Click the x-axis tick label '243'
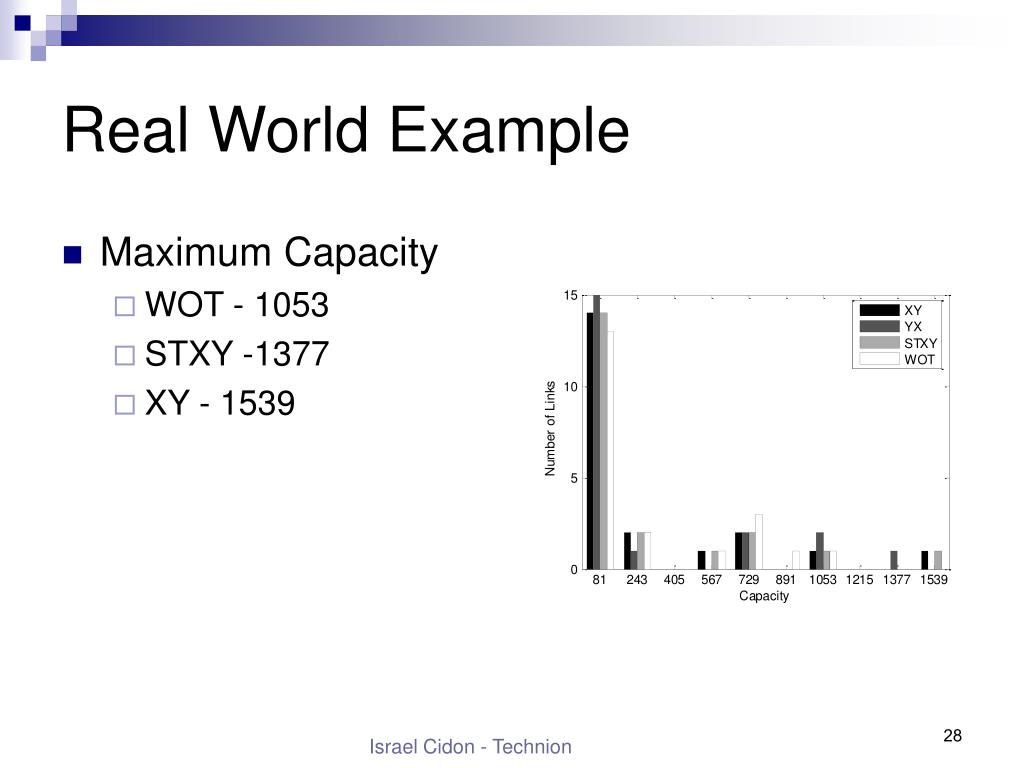The image size is (1024, 768). pos(637,579)
